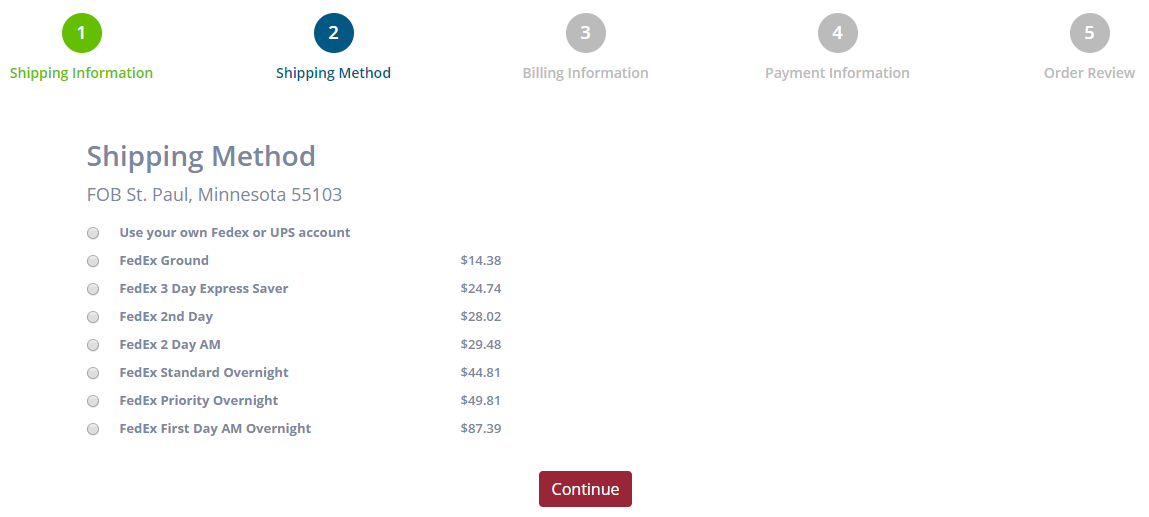Screen dimensions: 1149x517
Task: Choose the FedEx Ground radio button
Action: pos(93,261)
